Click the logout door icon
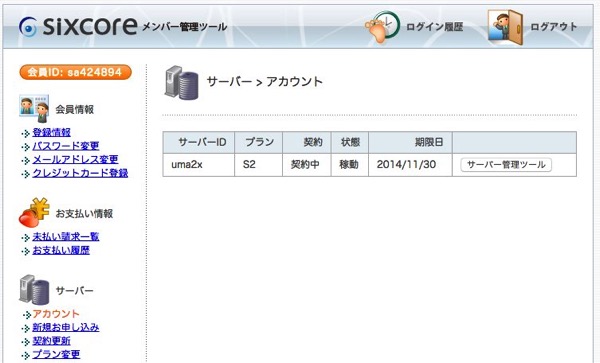This screenshot has height=363, width=600. [x=505, y=27]
